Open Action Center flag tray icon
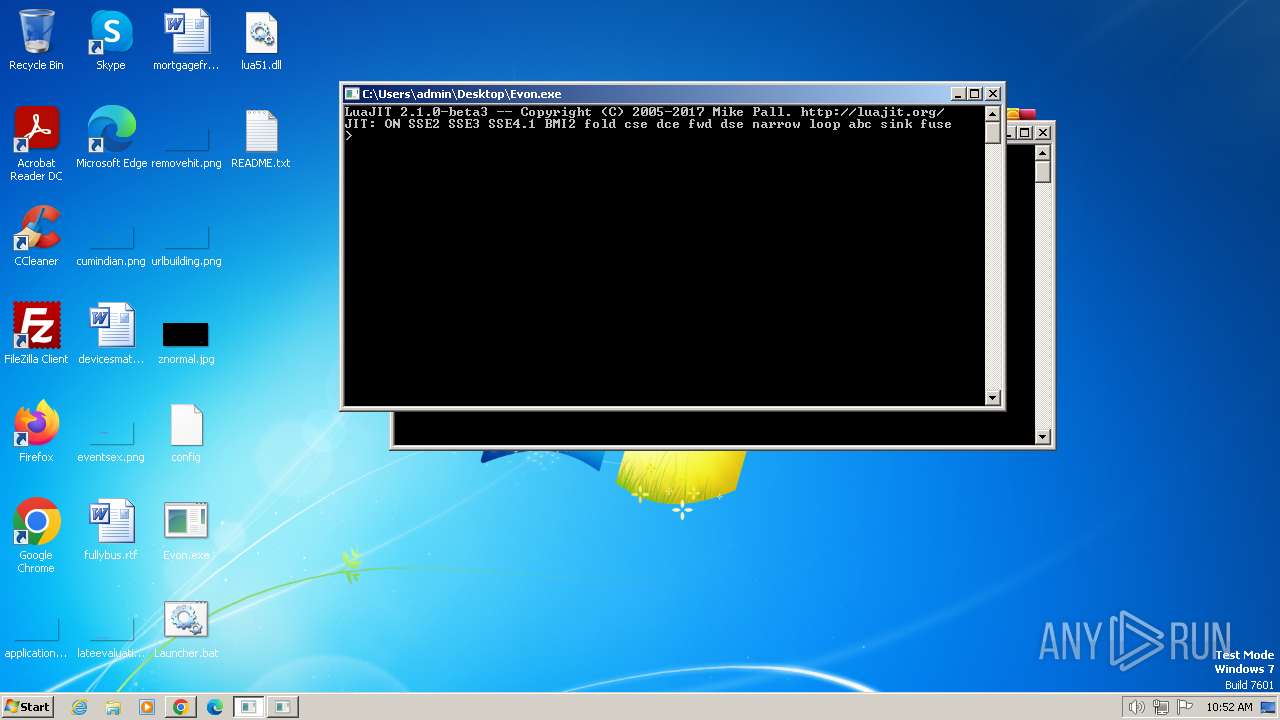The width and height of the screenshot is (1280, 720). pos(1185,707)
